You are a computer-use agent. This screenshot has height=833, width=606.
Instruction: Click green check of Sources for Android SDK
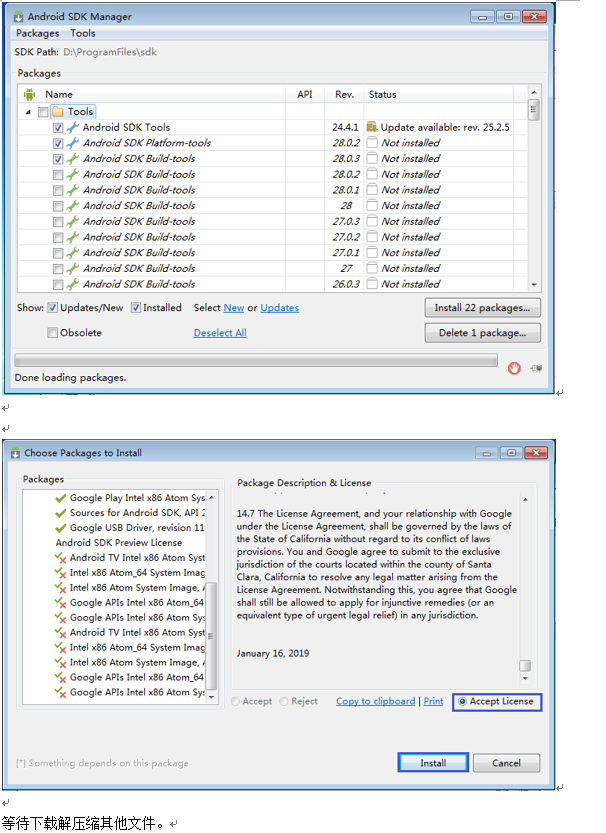click(61, 513)
